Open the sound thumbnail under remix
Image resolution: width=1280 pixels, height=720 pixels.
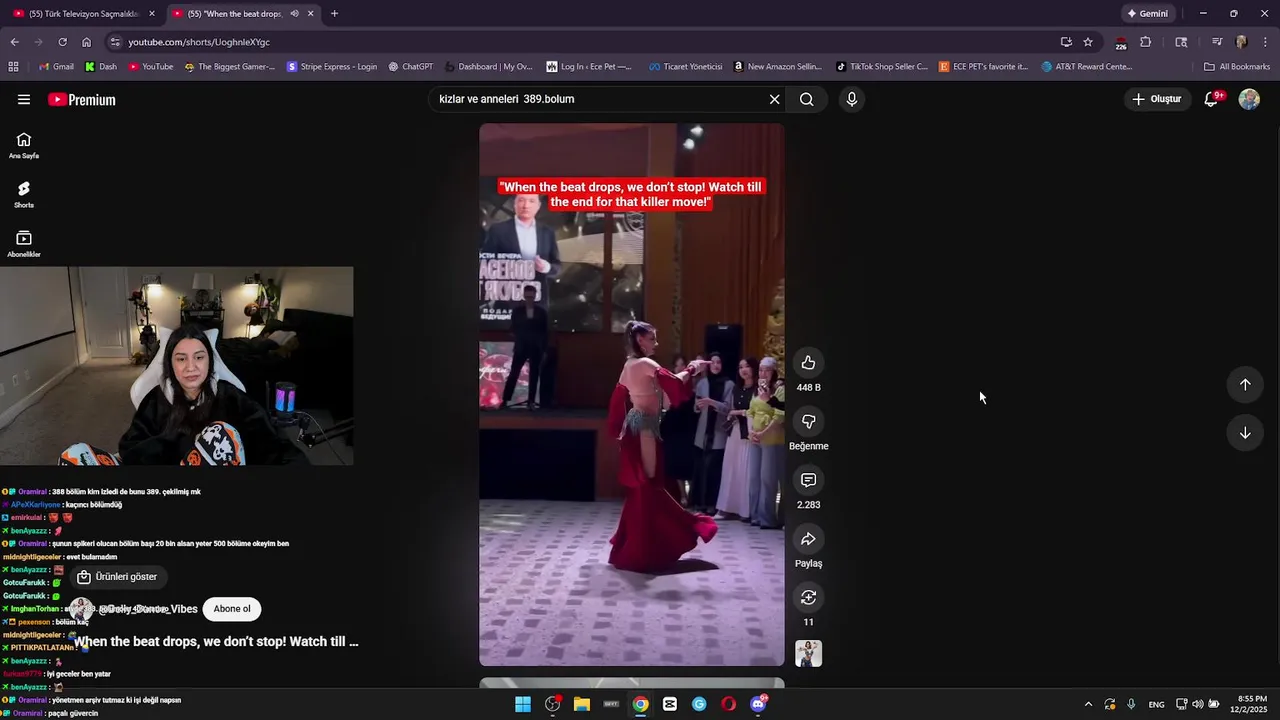click(x=808, y=653)
